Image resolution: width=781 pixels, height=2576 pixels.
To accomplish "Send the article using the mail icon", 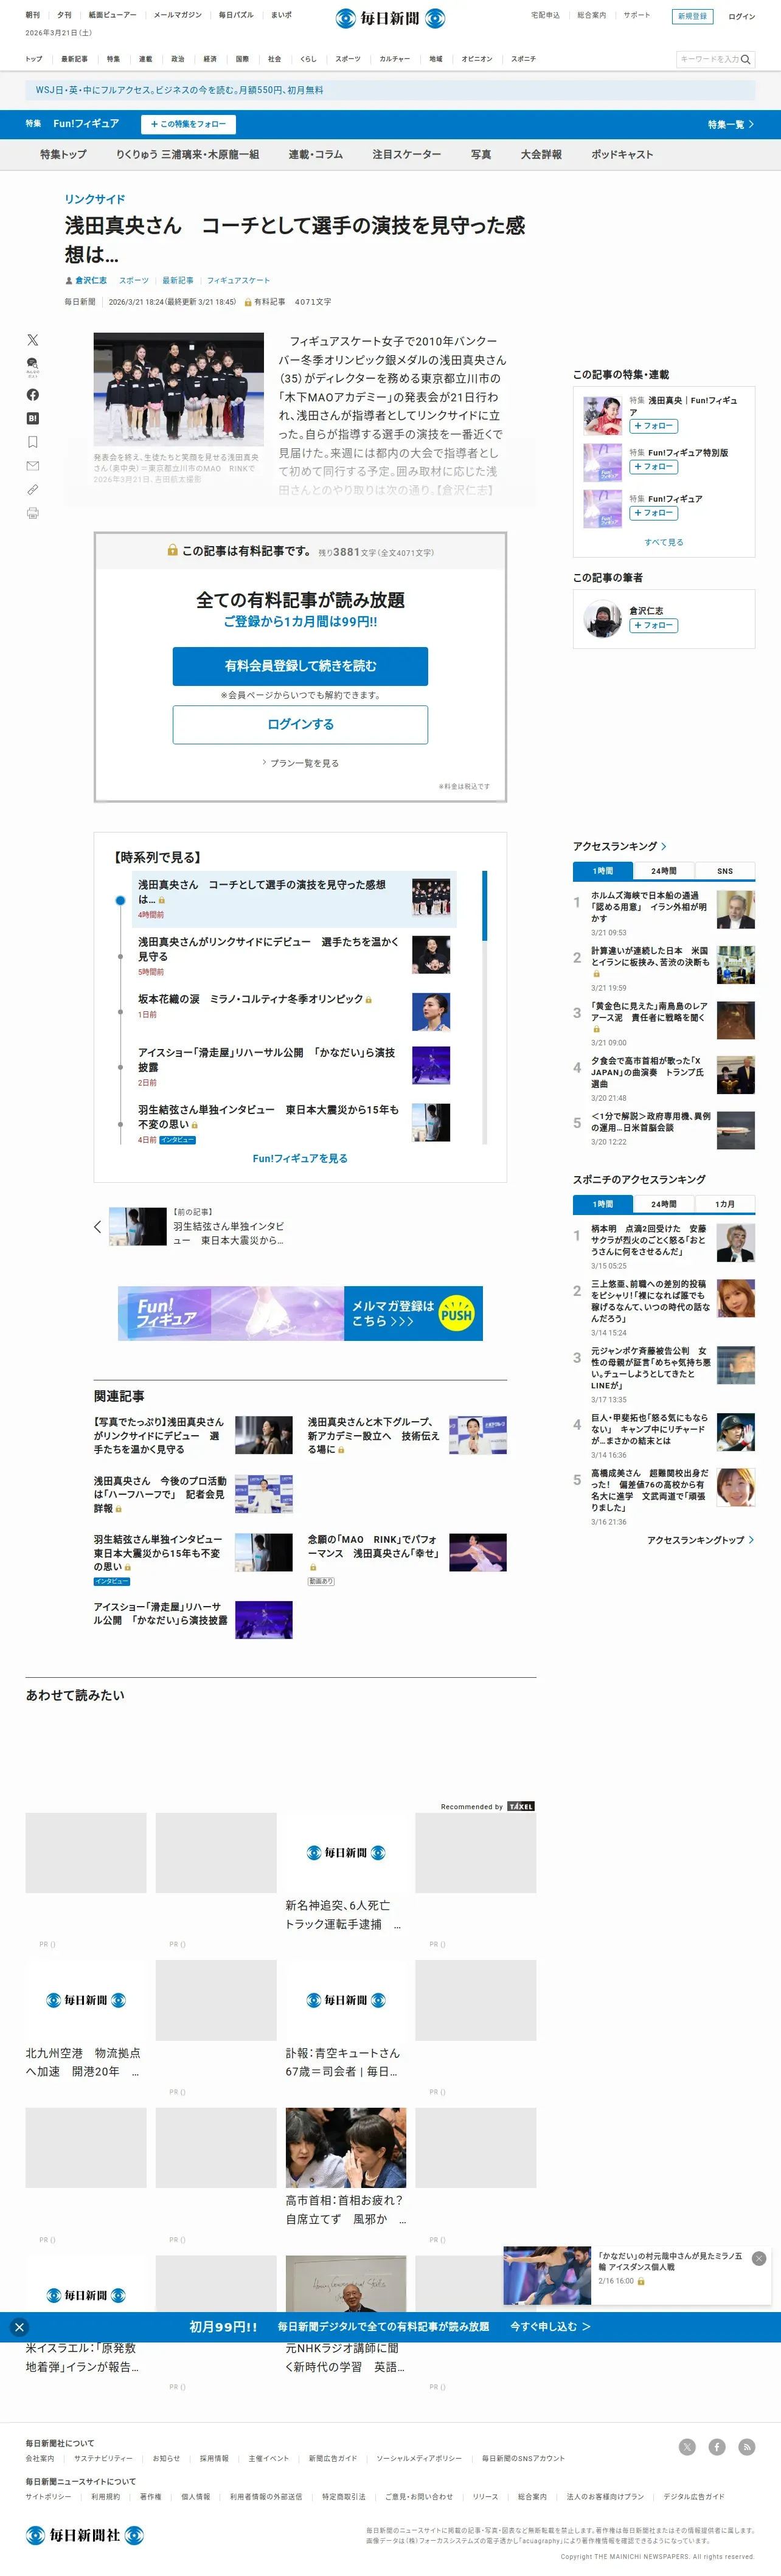I will 33,466.
